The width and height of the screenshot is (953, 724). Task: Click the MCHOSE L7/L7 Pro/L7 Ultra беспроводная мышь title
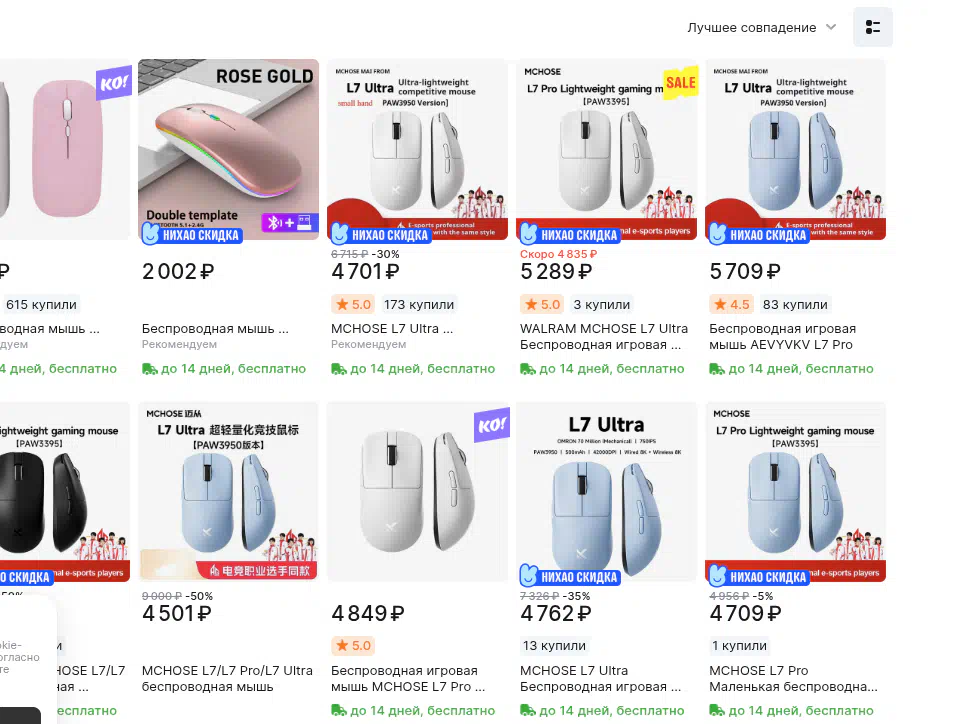227,678
